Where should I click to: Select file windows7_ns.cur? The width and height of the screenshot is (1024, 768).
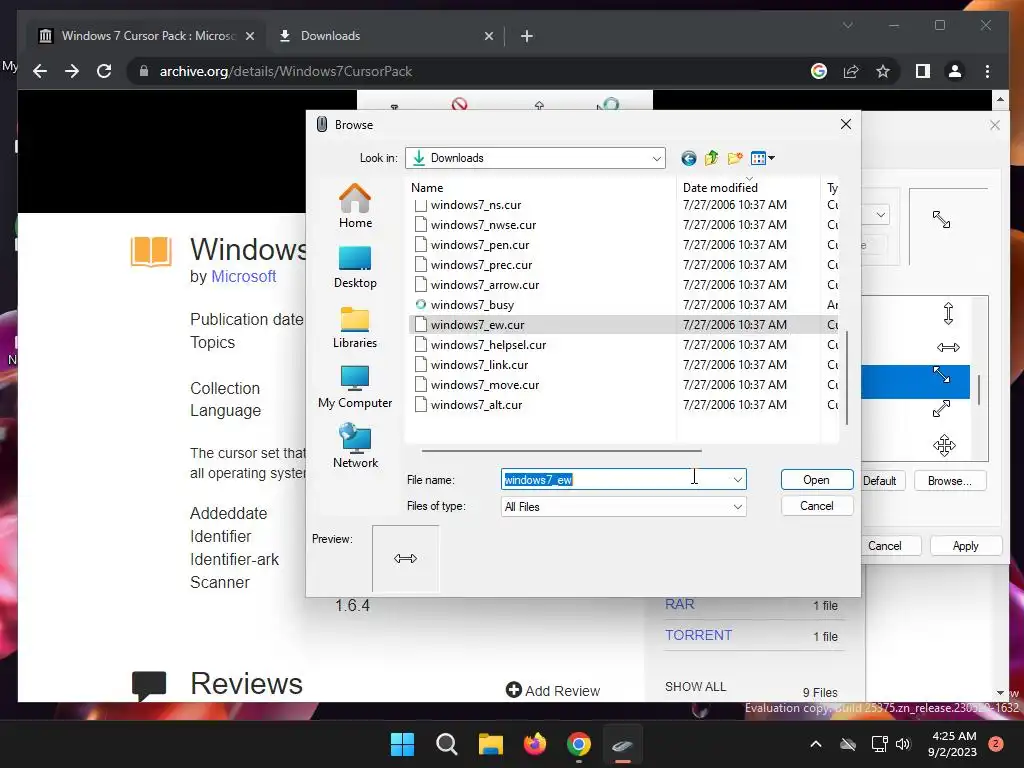475,205
